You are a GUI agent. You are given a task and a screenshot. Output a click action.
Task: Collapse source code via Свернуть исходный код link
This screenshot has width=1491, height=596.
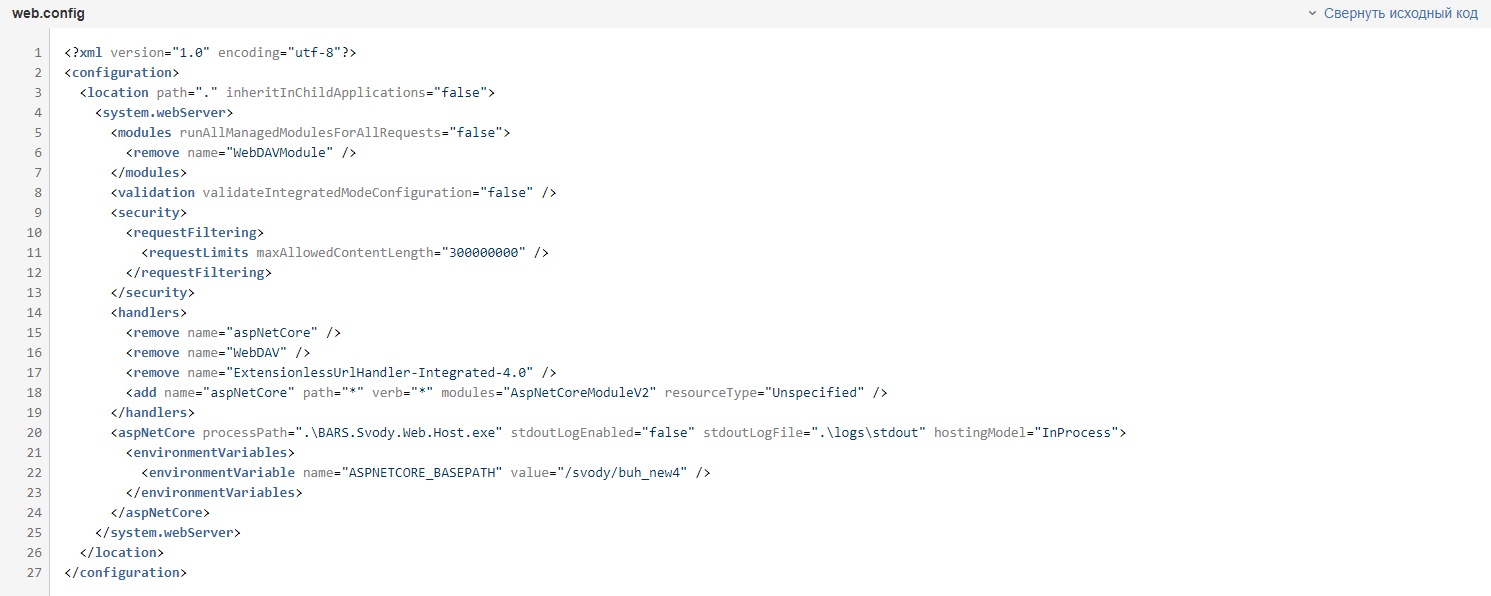[1401, 13]
